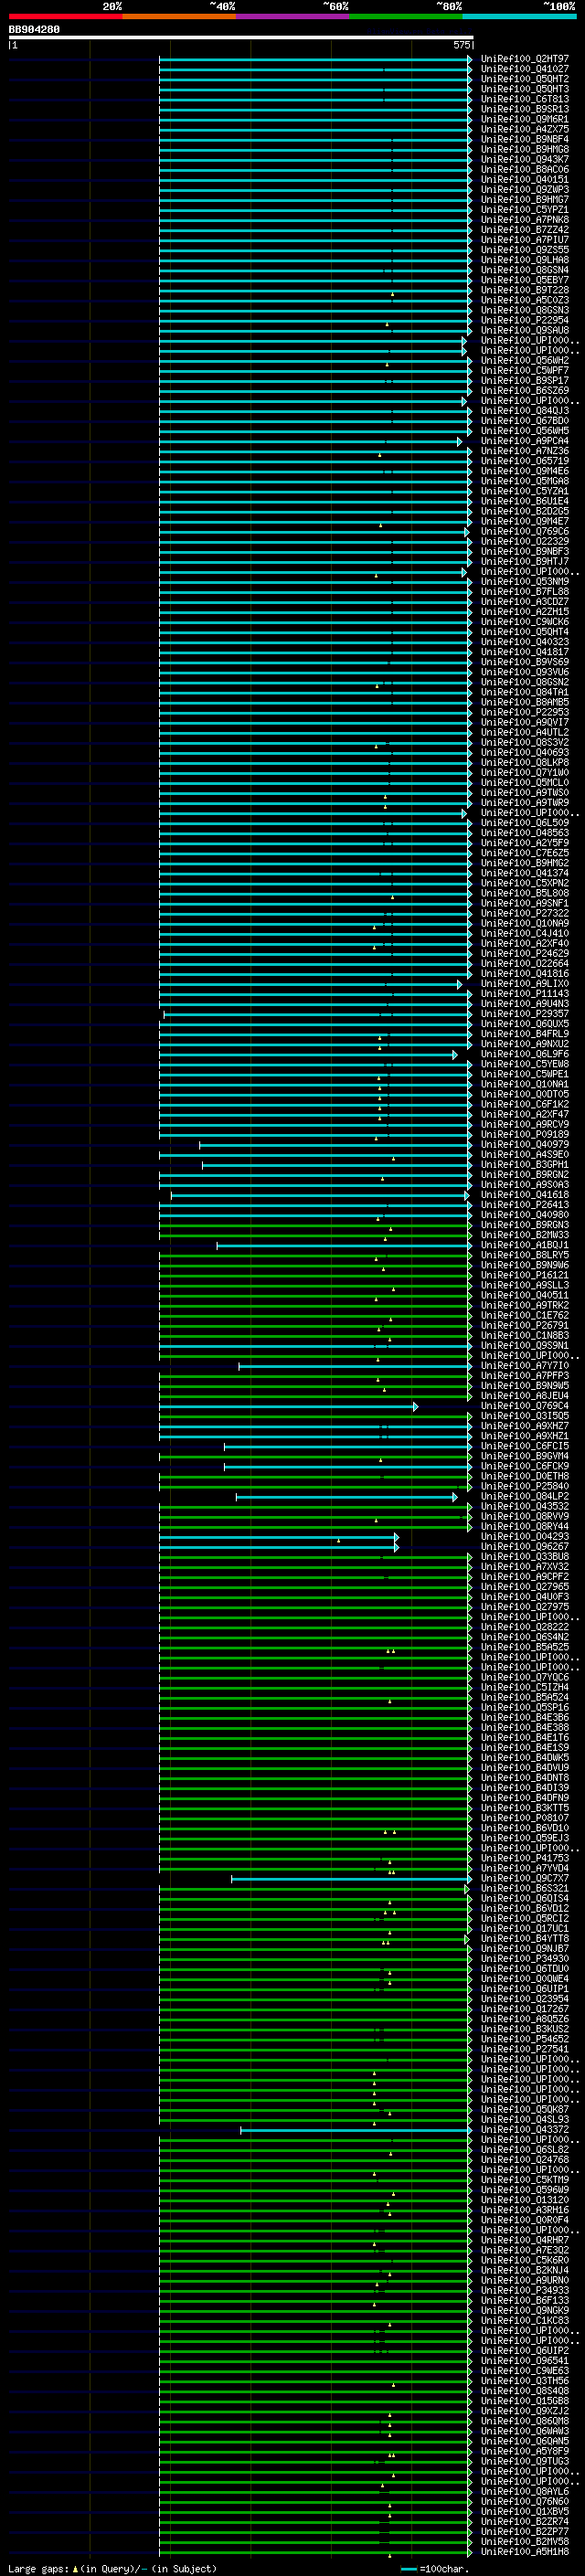The width and height of the screenshot is (585, 2576).
Task: Select hit label UniRef100_Q40693
Action: point(525,753)
